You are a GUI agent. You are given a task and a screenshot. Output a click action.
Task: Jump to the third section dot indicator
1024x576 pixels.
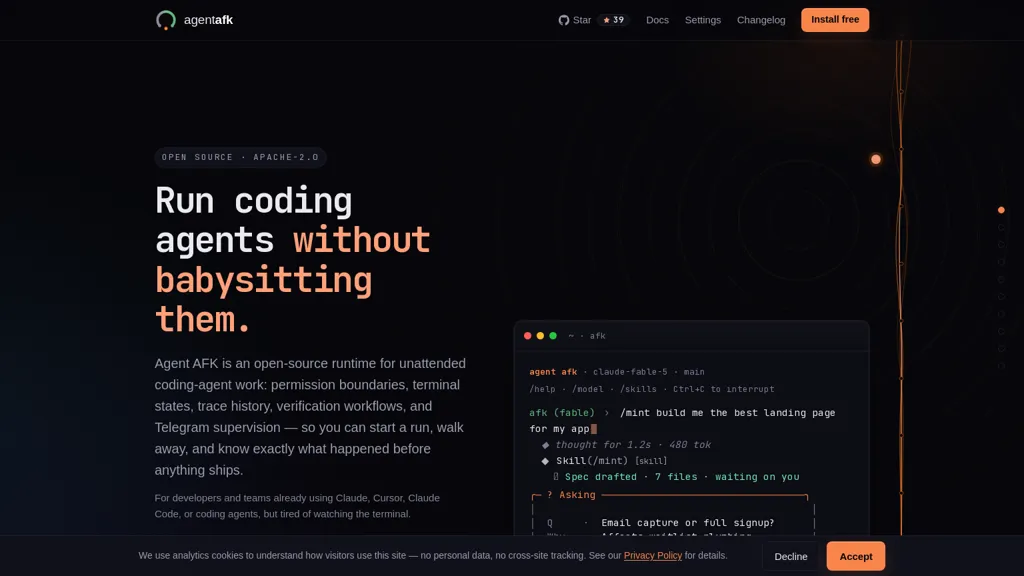coord(1001,244)
